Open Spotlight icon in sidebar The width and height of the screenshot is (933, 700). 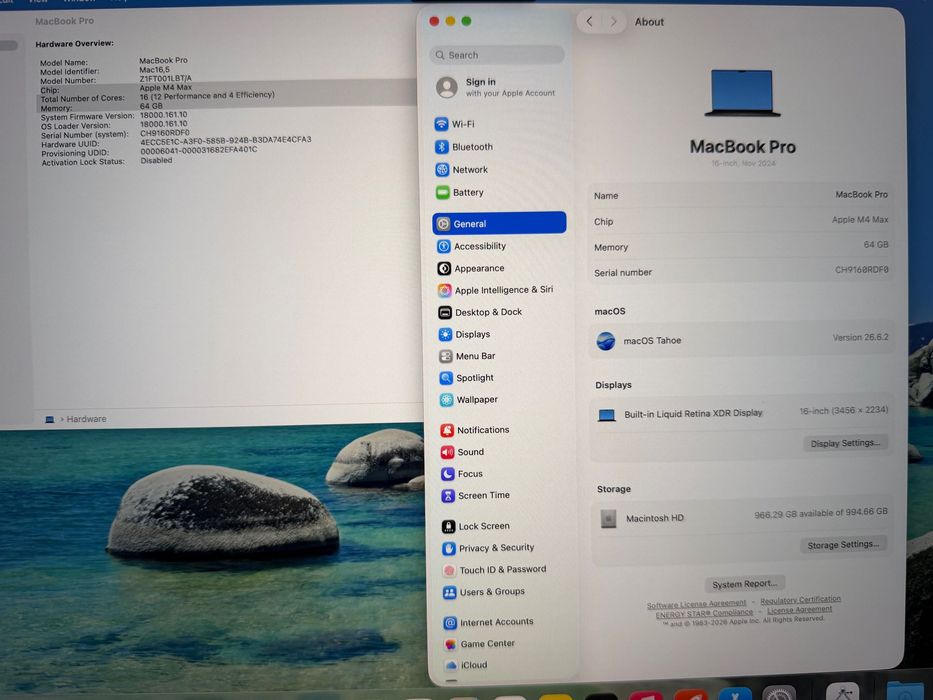tap(446, 378)
